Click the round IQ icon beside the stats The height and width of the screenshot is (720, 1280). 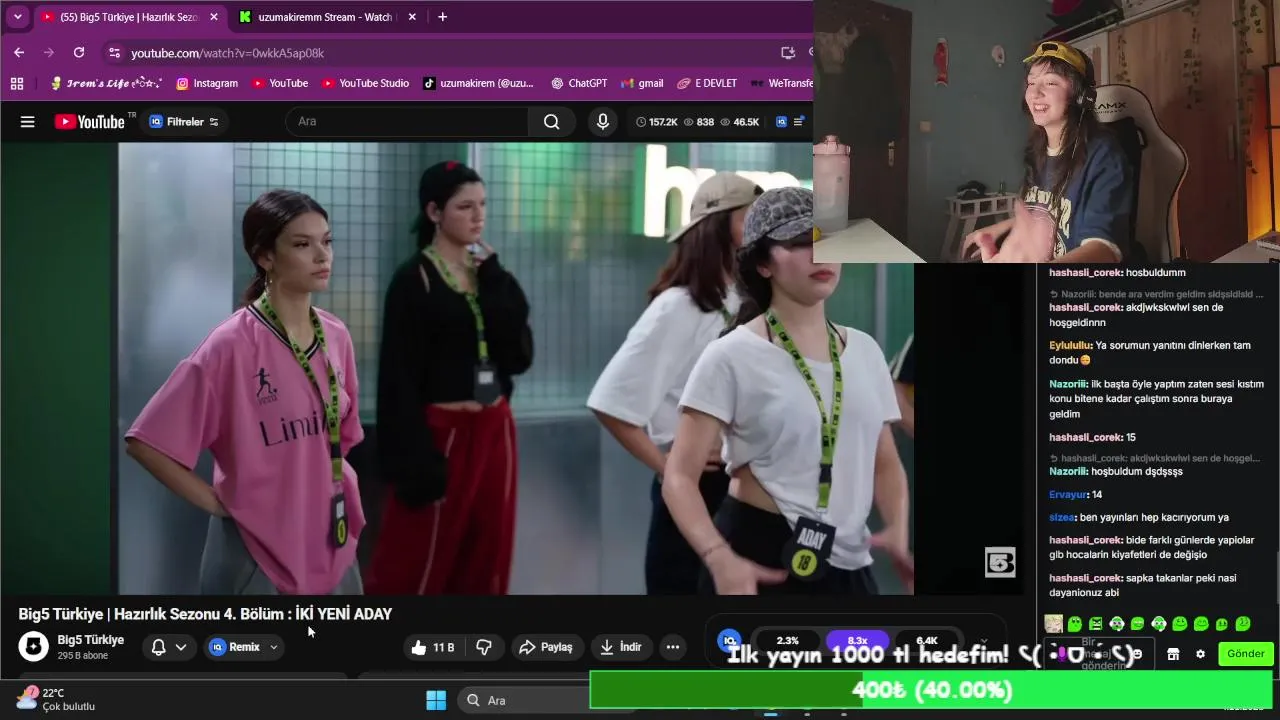[x=730, y=640]
